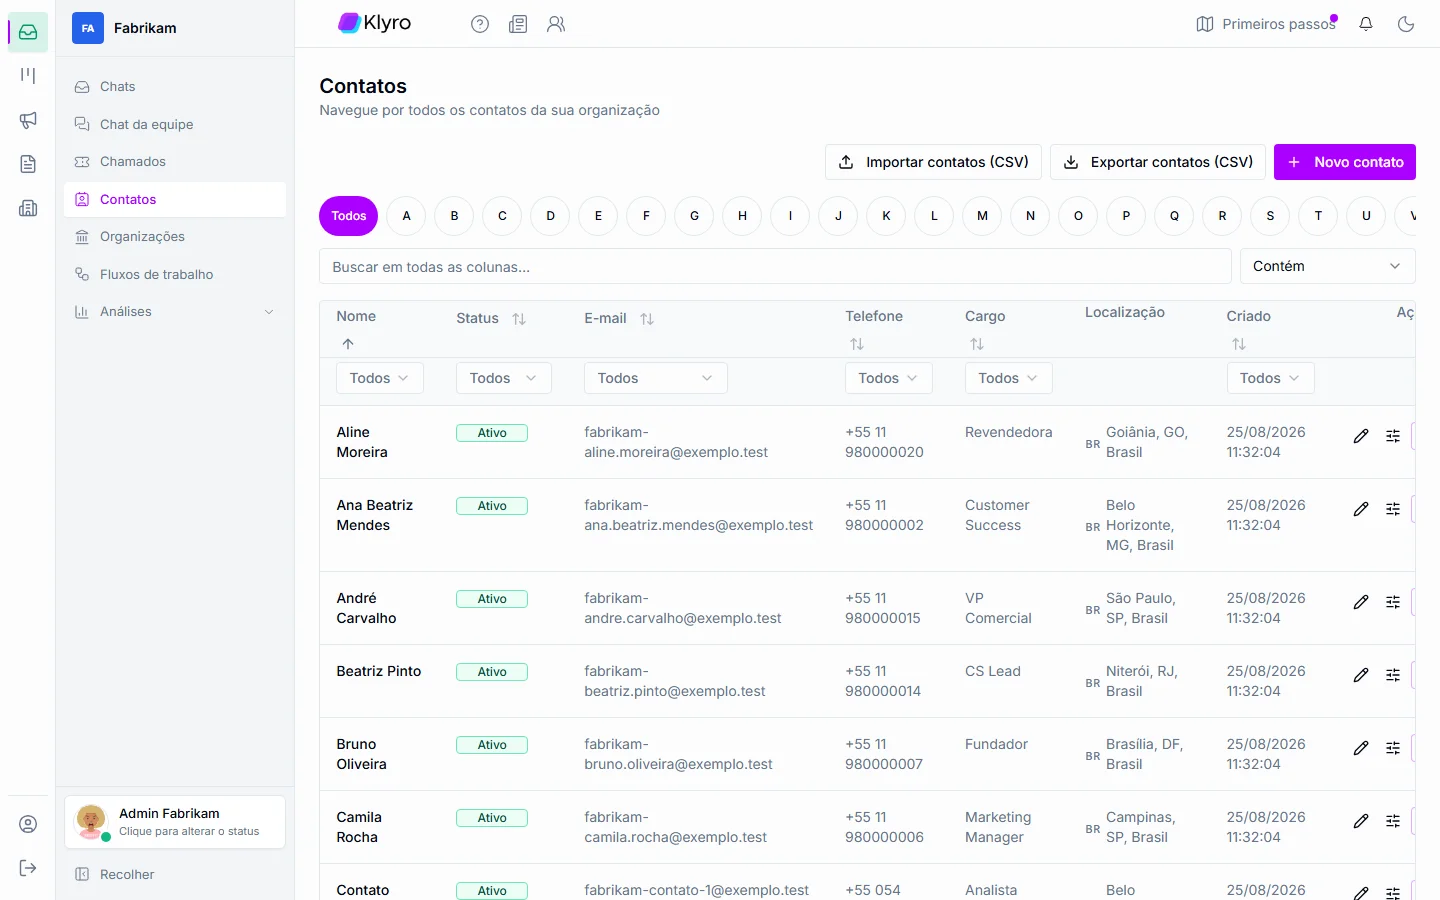Image resolution: width=1440 pixels, height=900 pixels.
Task: Open the Telefone filter dropdown
Action: (x=889, y=378)
